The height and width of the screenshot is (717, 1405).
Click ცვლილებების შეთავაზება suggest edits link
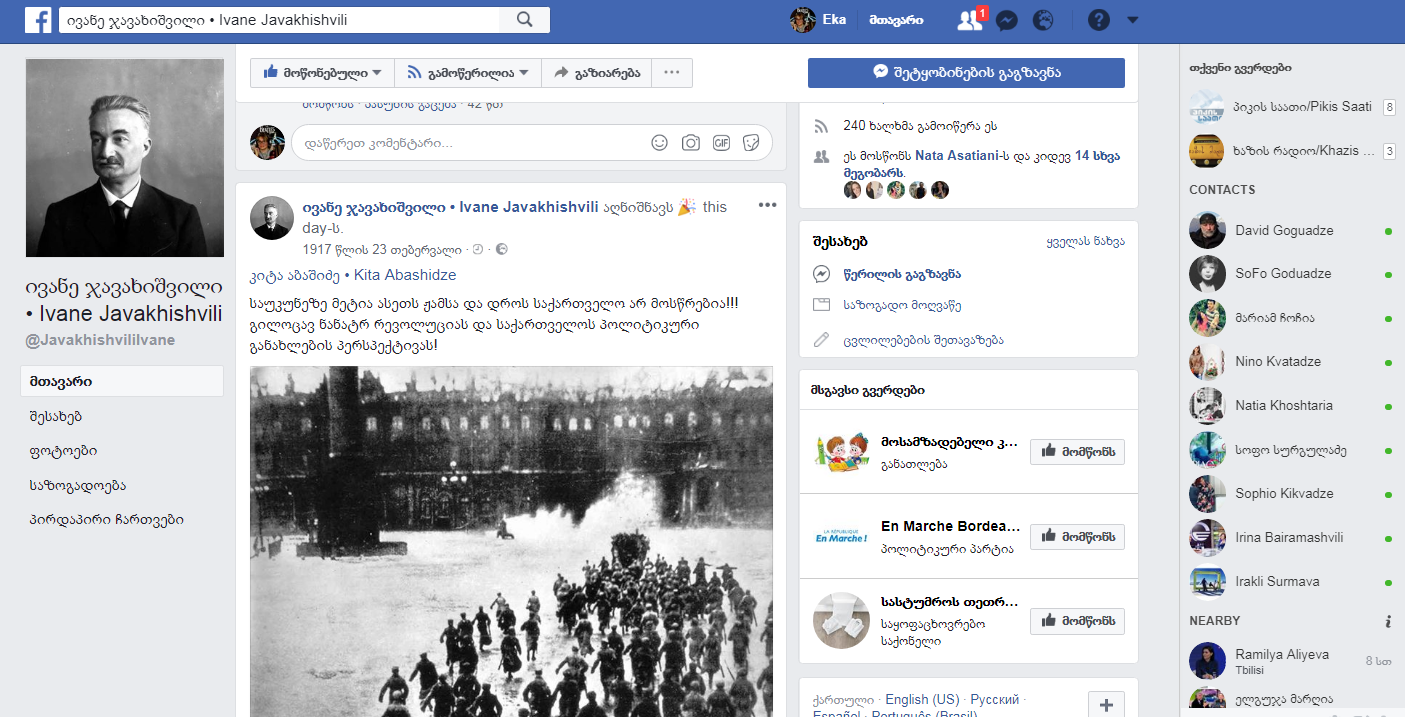point(922,340)
